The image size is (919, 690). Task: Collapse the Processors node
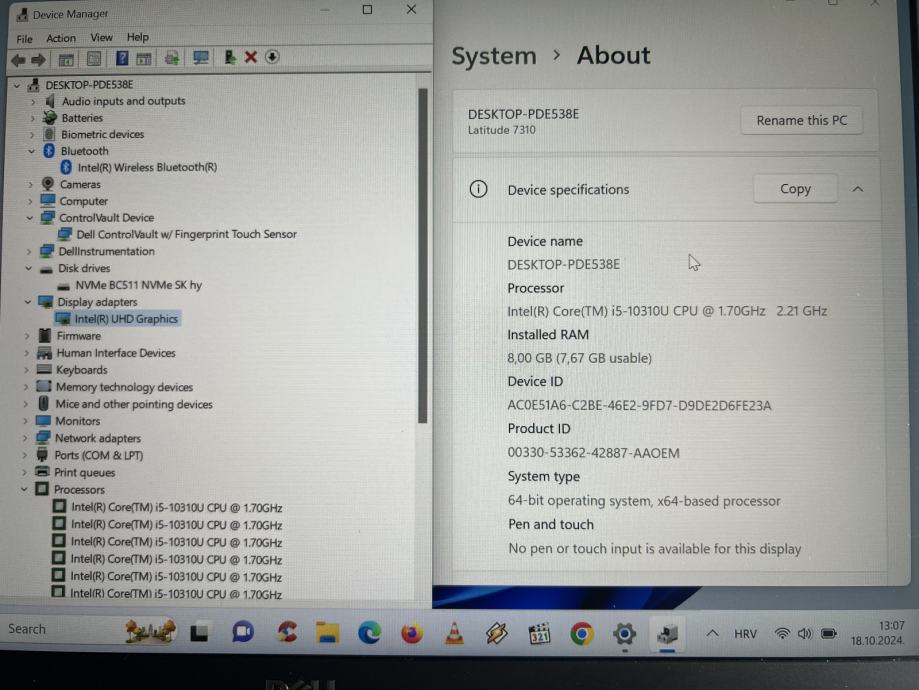click(x=25, y=489)
